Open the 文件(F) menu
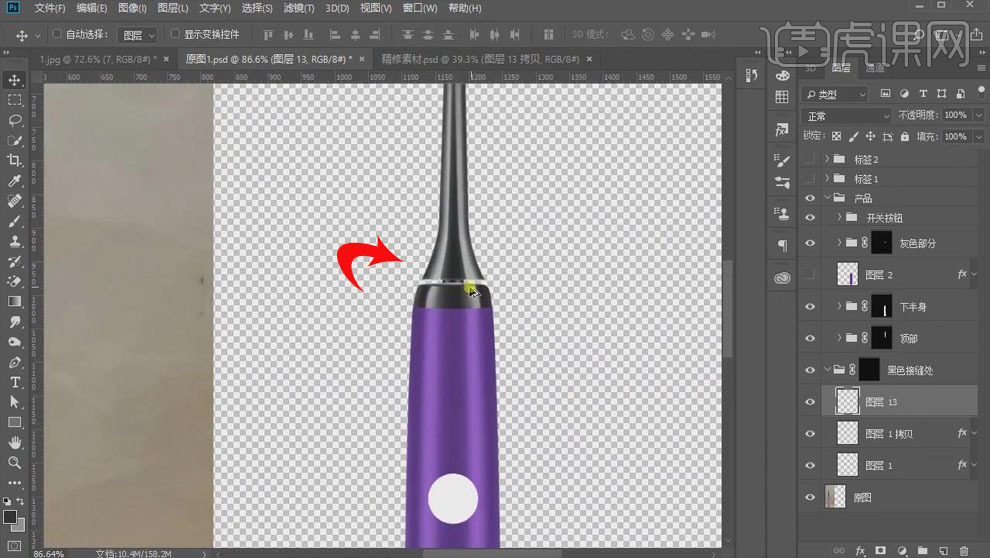The height and width of the screenshot is (558, 990). click(50, 8)
